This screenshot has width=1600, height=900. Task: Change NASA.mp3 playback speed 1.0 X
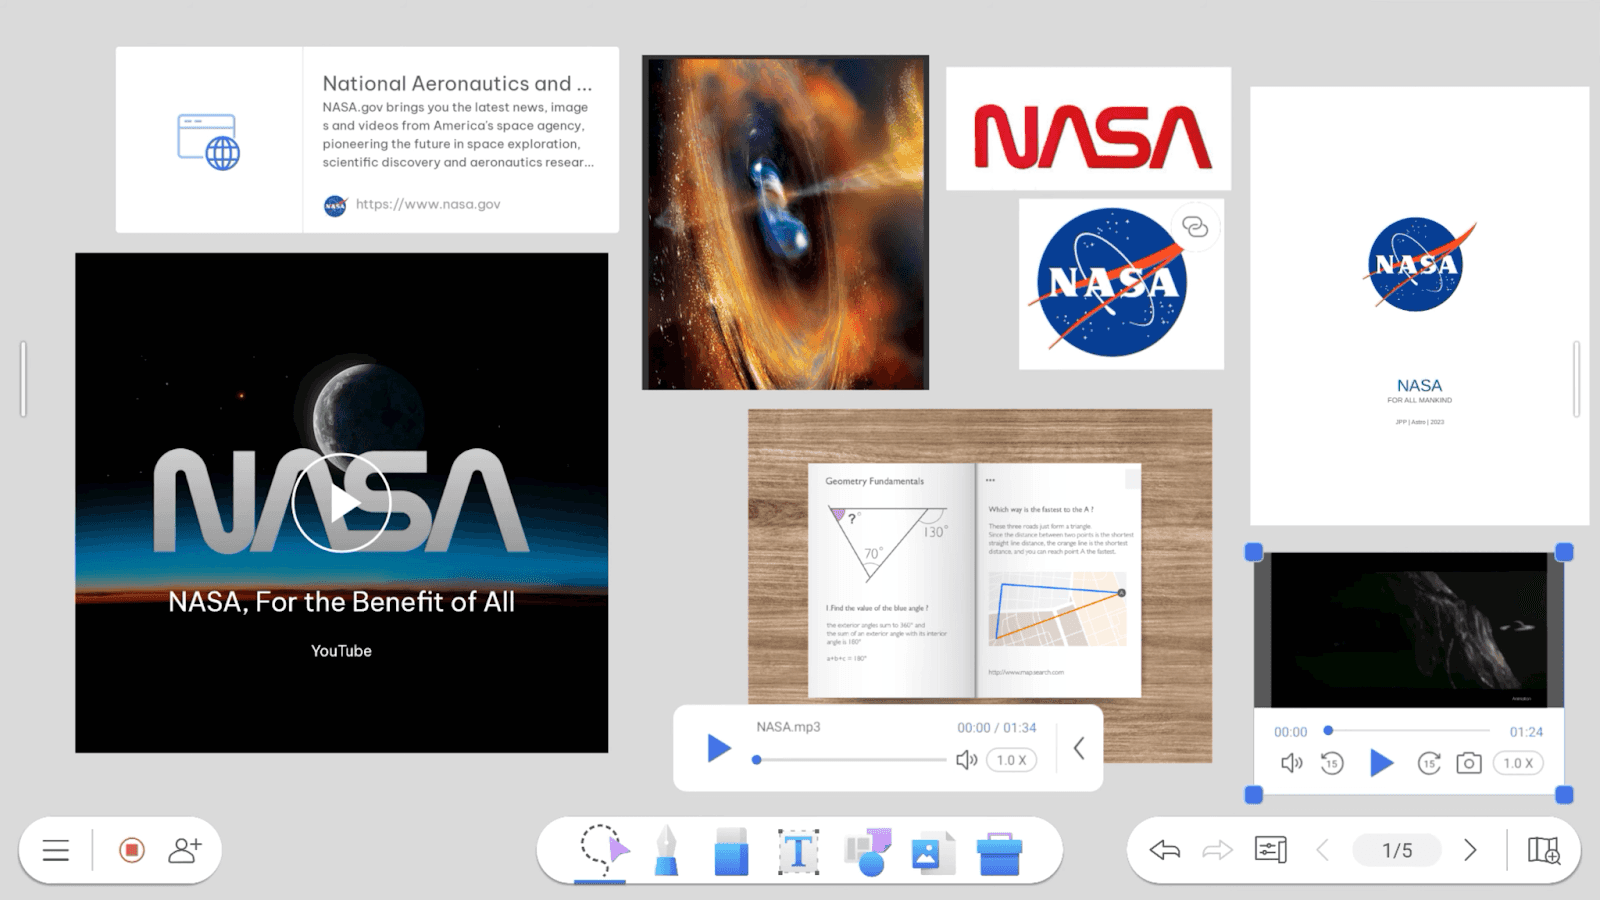pos(1011,760)
